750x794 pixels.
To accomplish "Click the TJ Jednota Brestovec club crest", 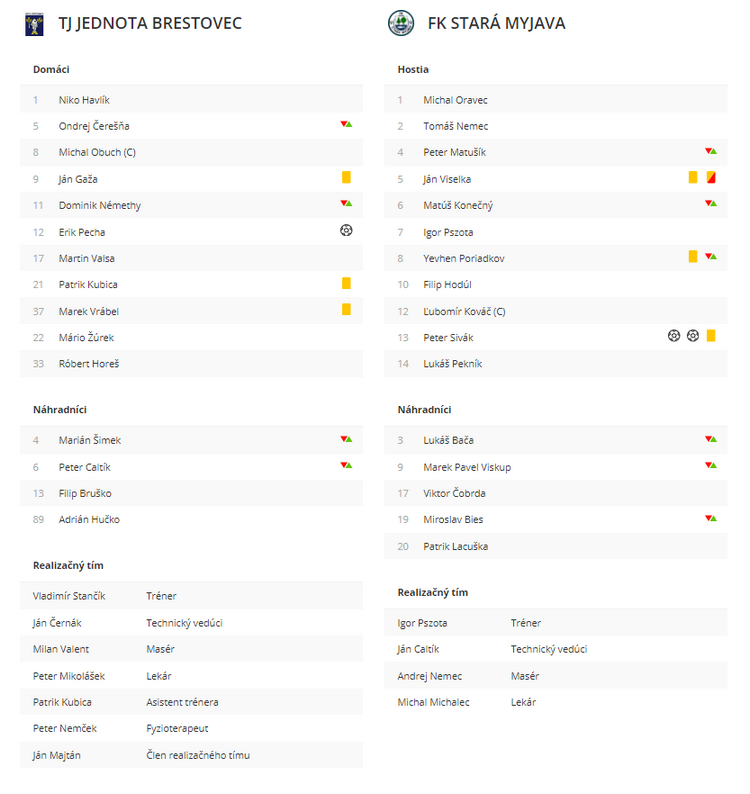I will click(34, 24).
